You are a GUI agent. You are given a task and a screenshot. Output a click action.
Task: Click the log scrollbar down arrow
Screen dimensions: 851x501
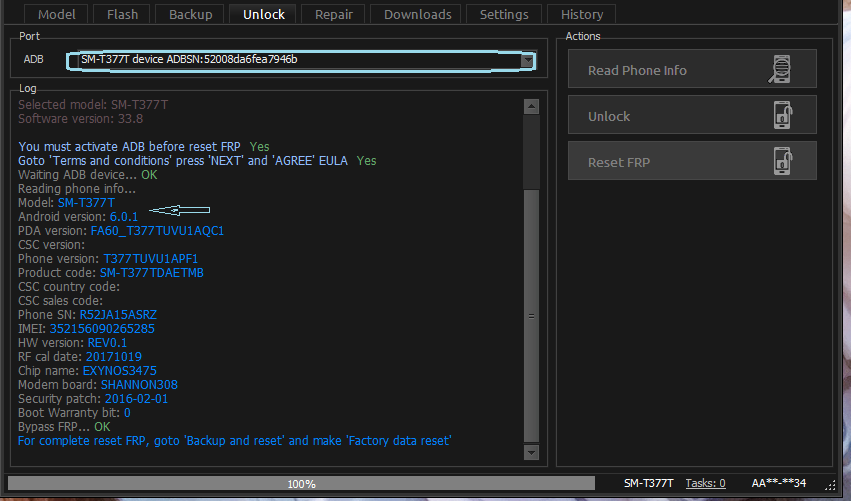click(531, 452)
